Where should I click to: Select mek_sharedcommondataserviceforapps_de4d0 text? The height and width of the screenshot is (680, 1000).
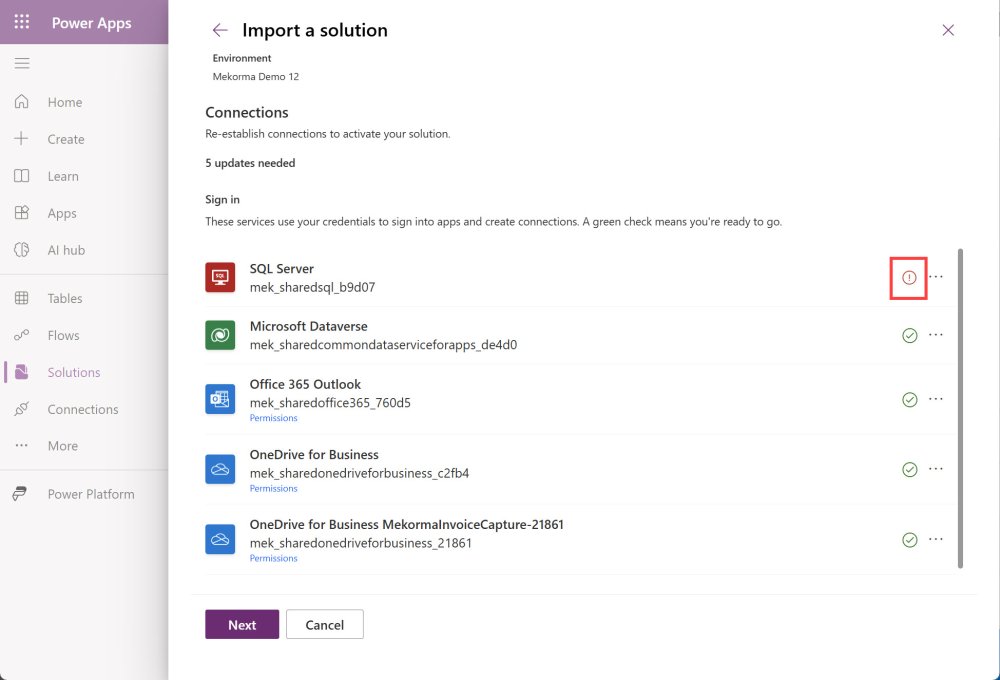click(383, 344)
